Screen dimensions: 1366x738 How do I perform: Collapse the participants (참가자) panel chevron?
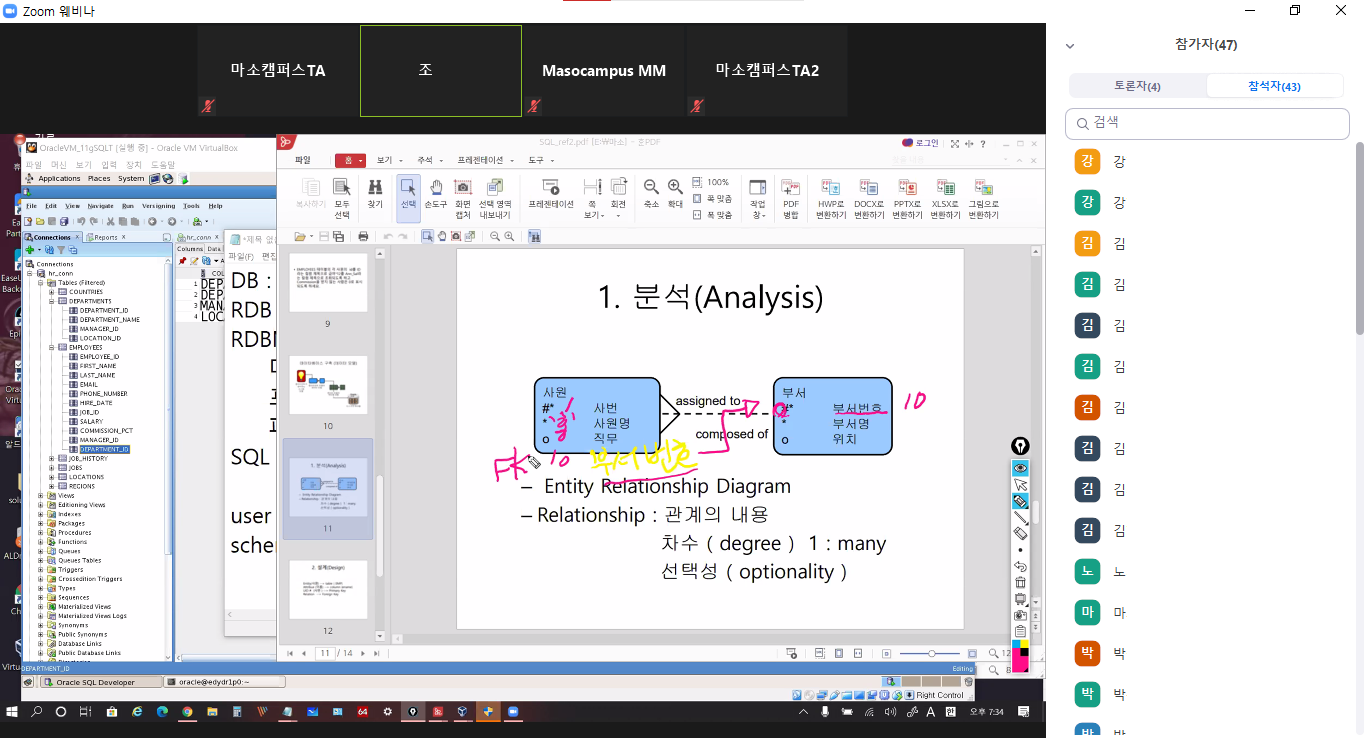tap(1070, 46)
